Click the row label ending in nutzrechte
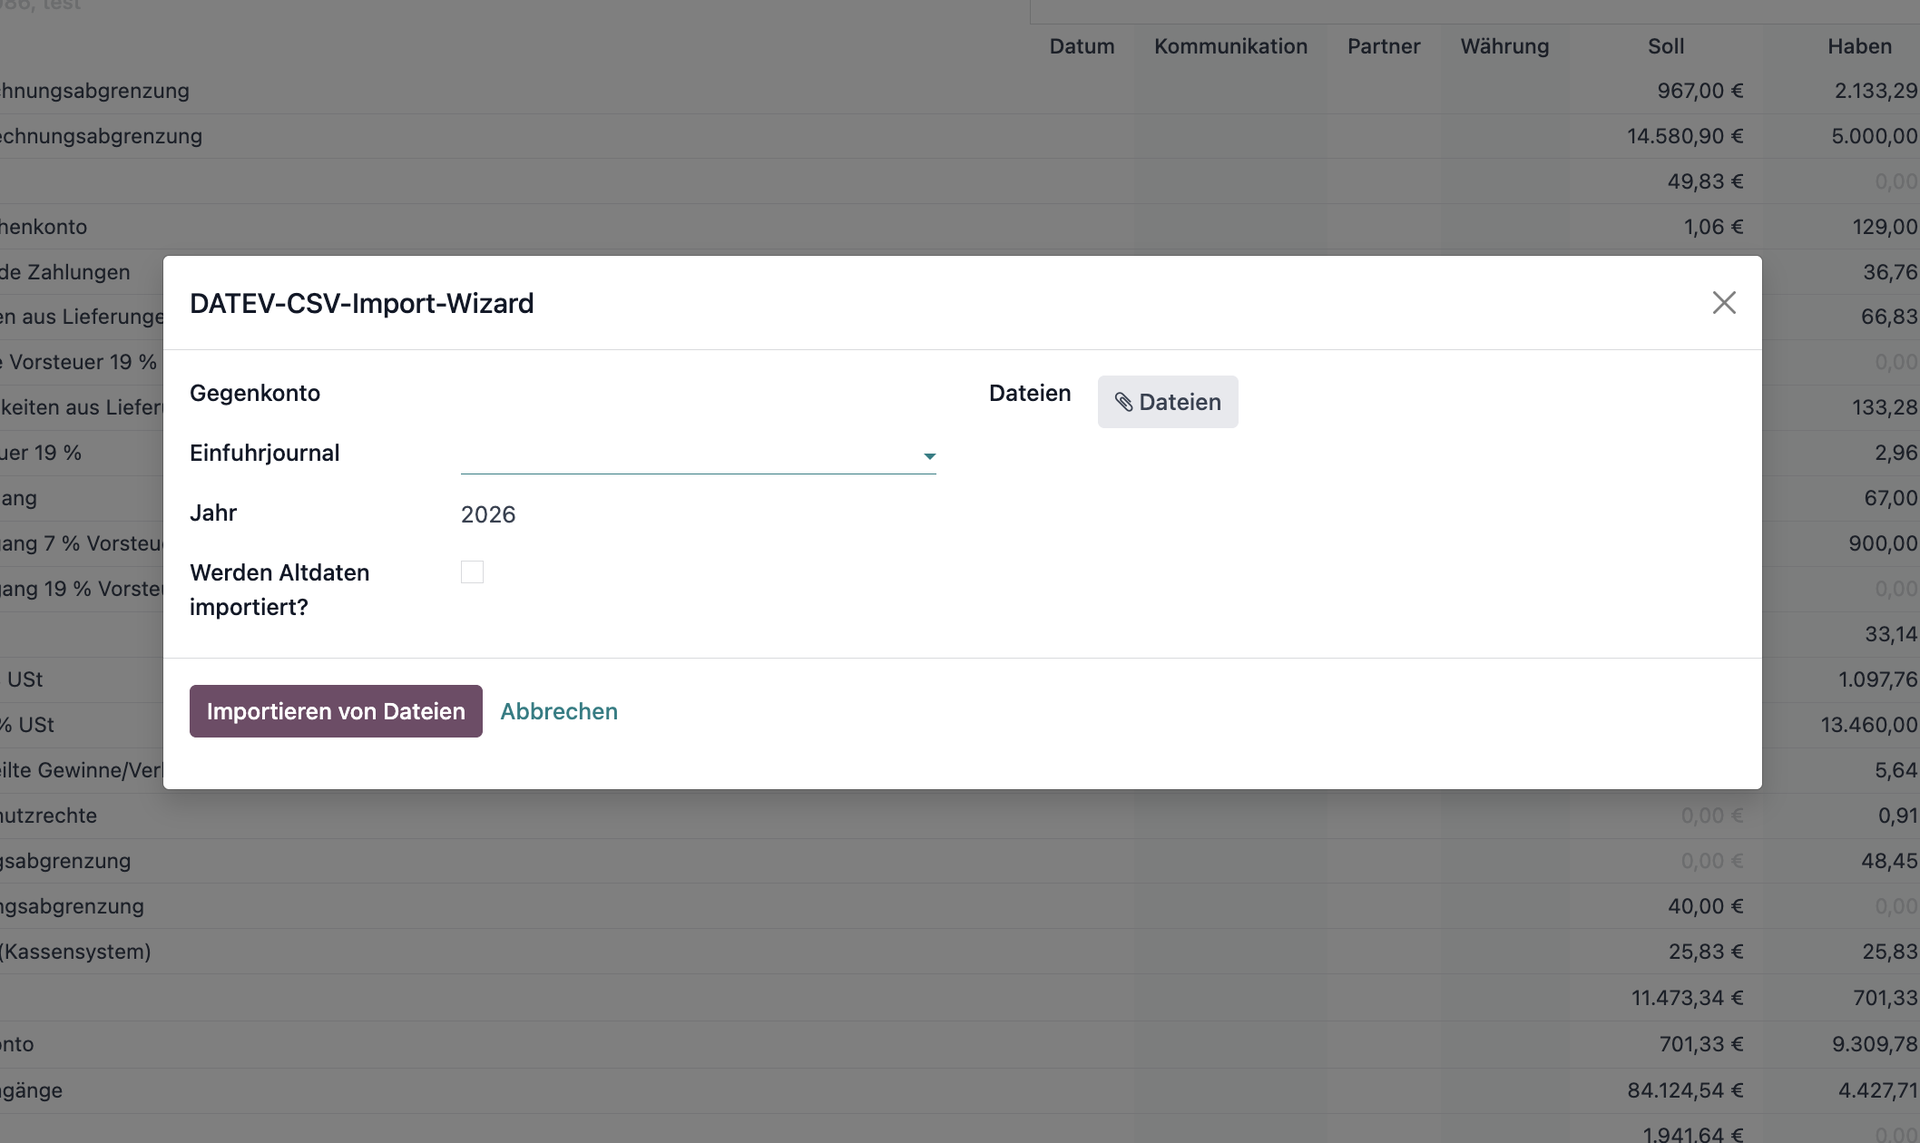The image size is (1920, 1143). pyautogui.click(x=49, y=815)
